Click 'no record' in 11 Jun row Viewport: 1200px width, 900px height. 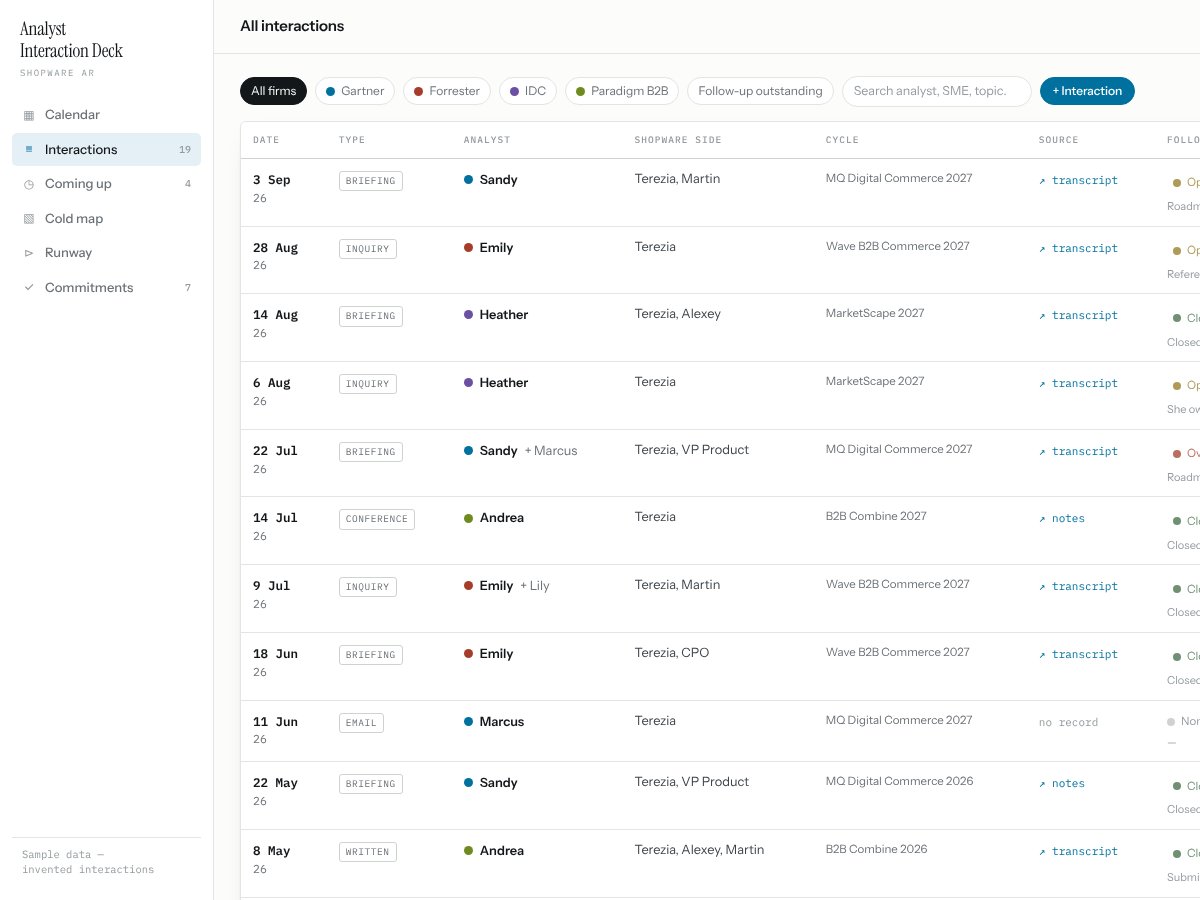pos(1068,722)
